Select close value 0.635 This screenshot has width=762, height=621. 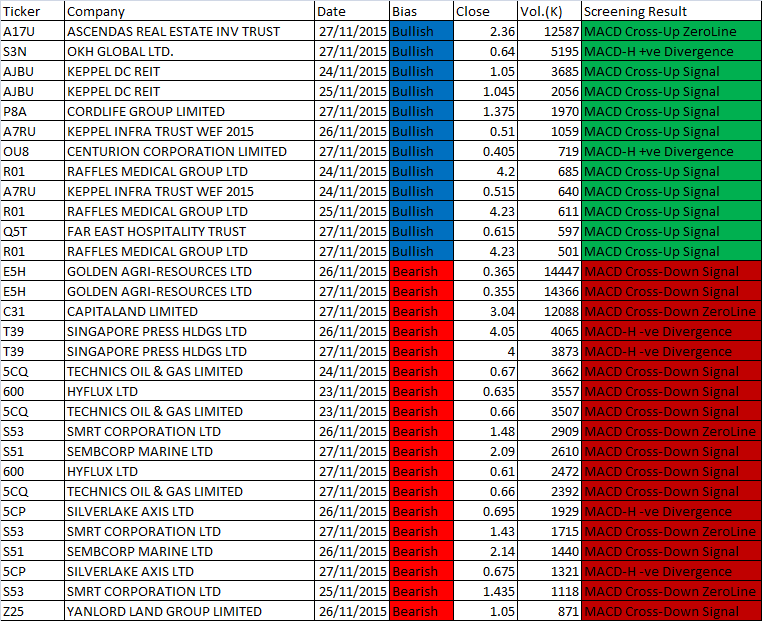coord(485,391)
